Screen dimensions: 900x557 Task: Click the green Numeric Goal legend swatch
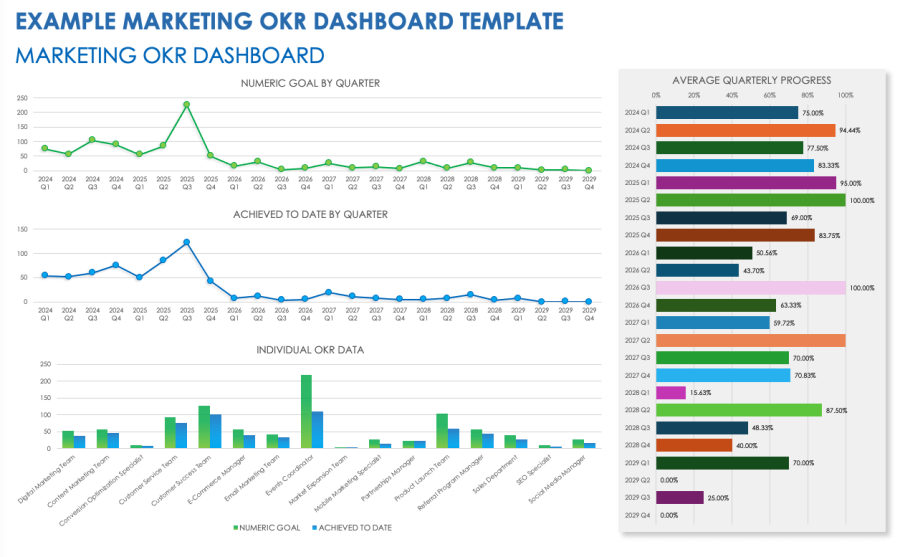(x=236, y=526)
